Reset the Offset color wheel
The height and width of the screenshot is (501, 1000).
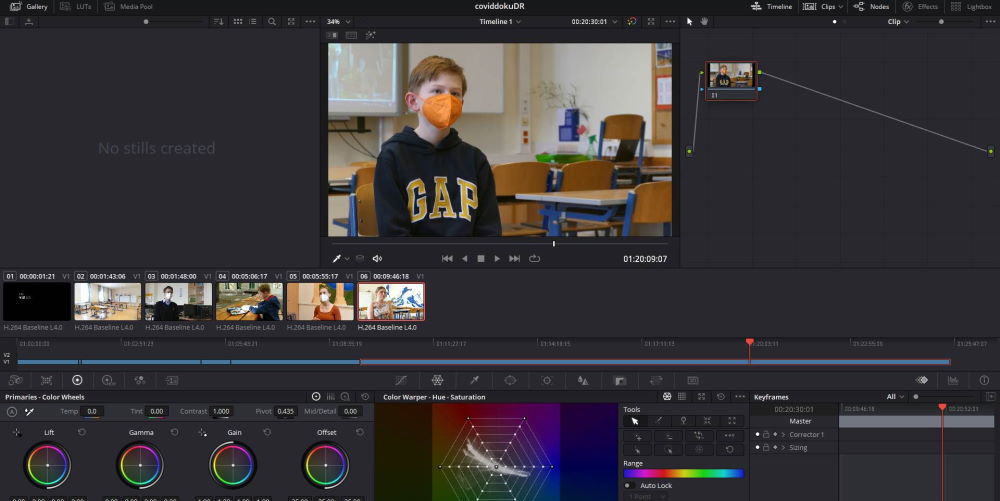click(360, 432)
